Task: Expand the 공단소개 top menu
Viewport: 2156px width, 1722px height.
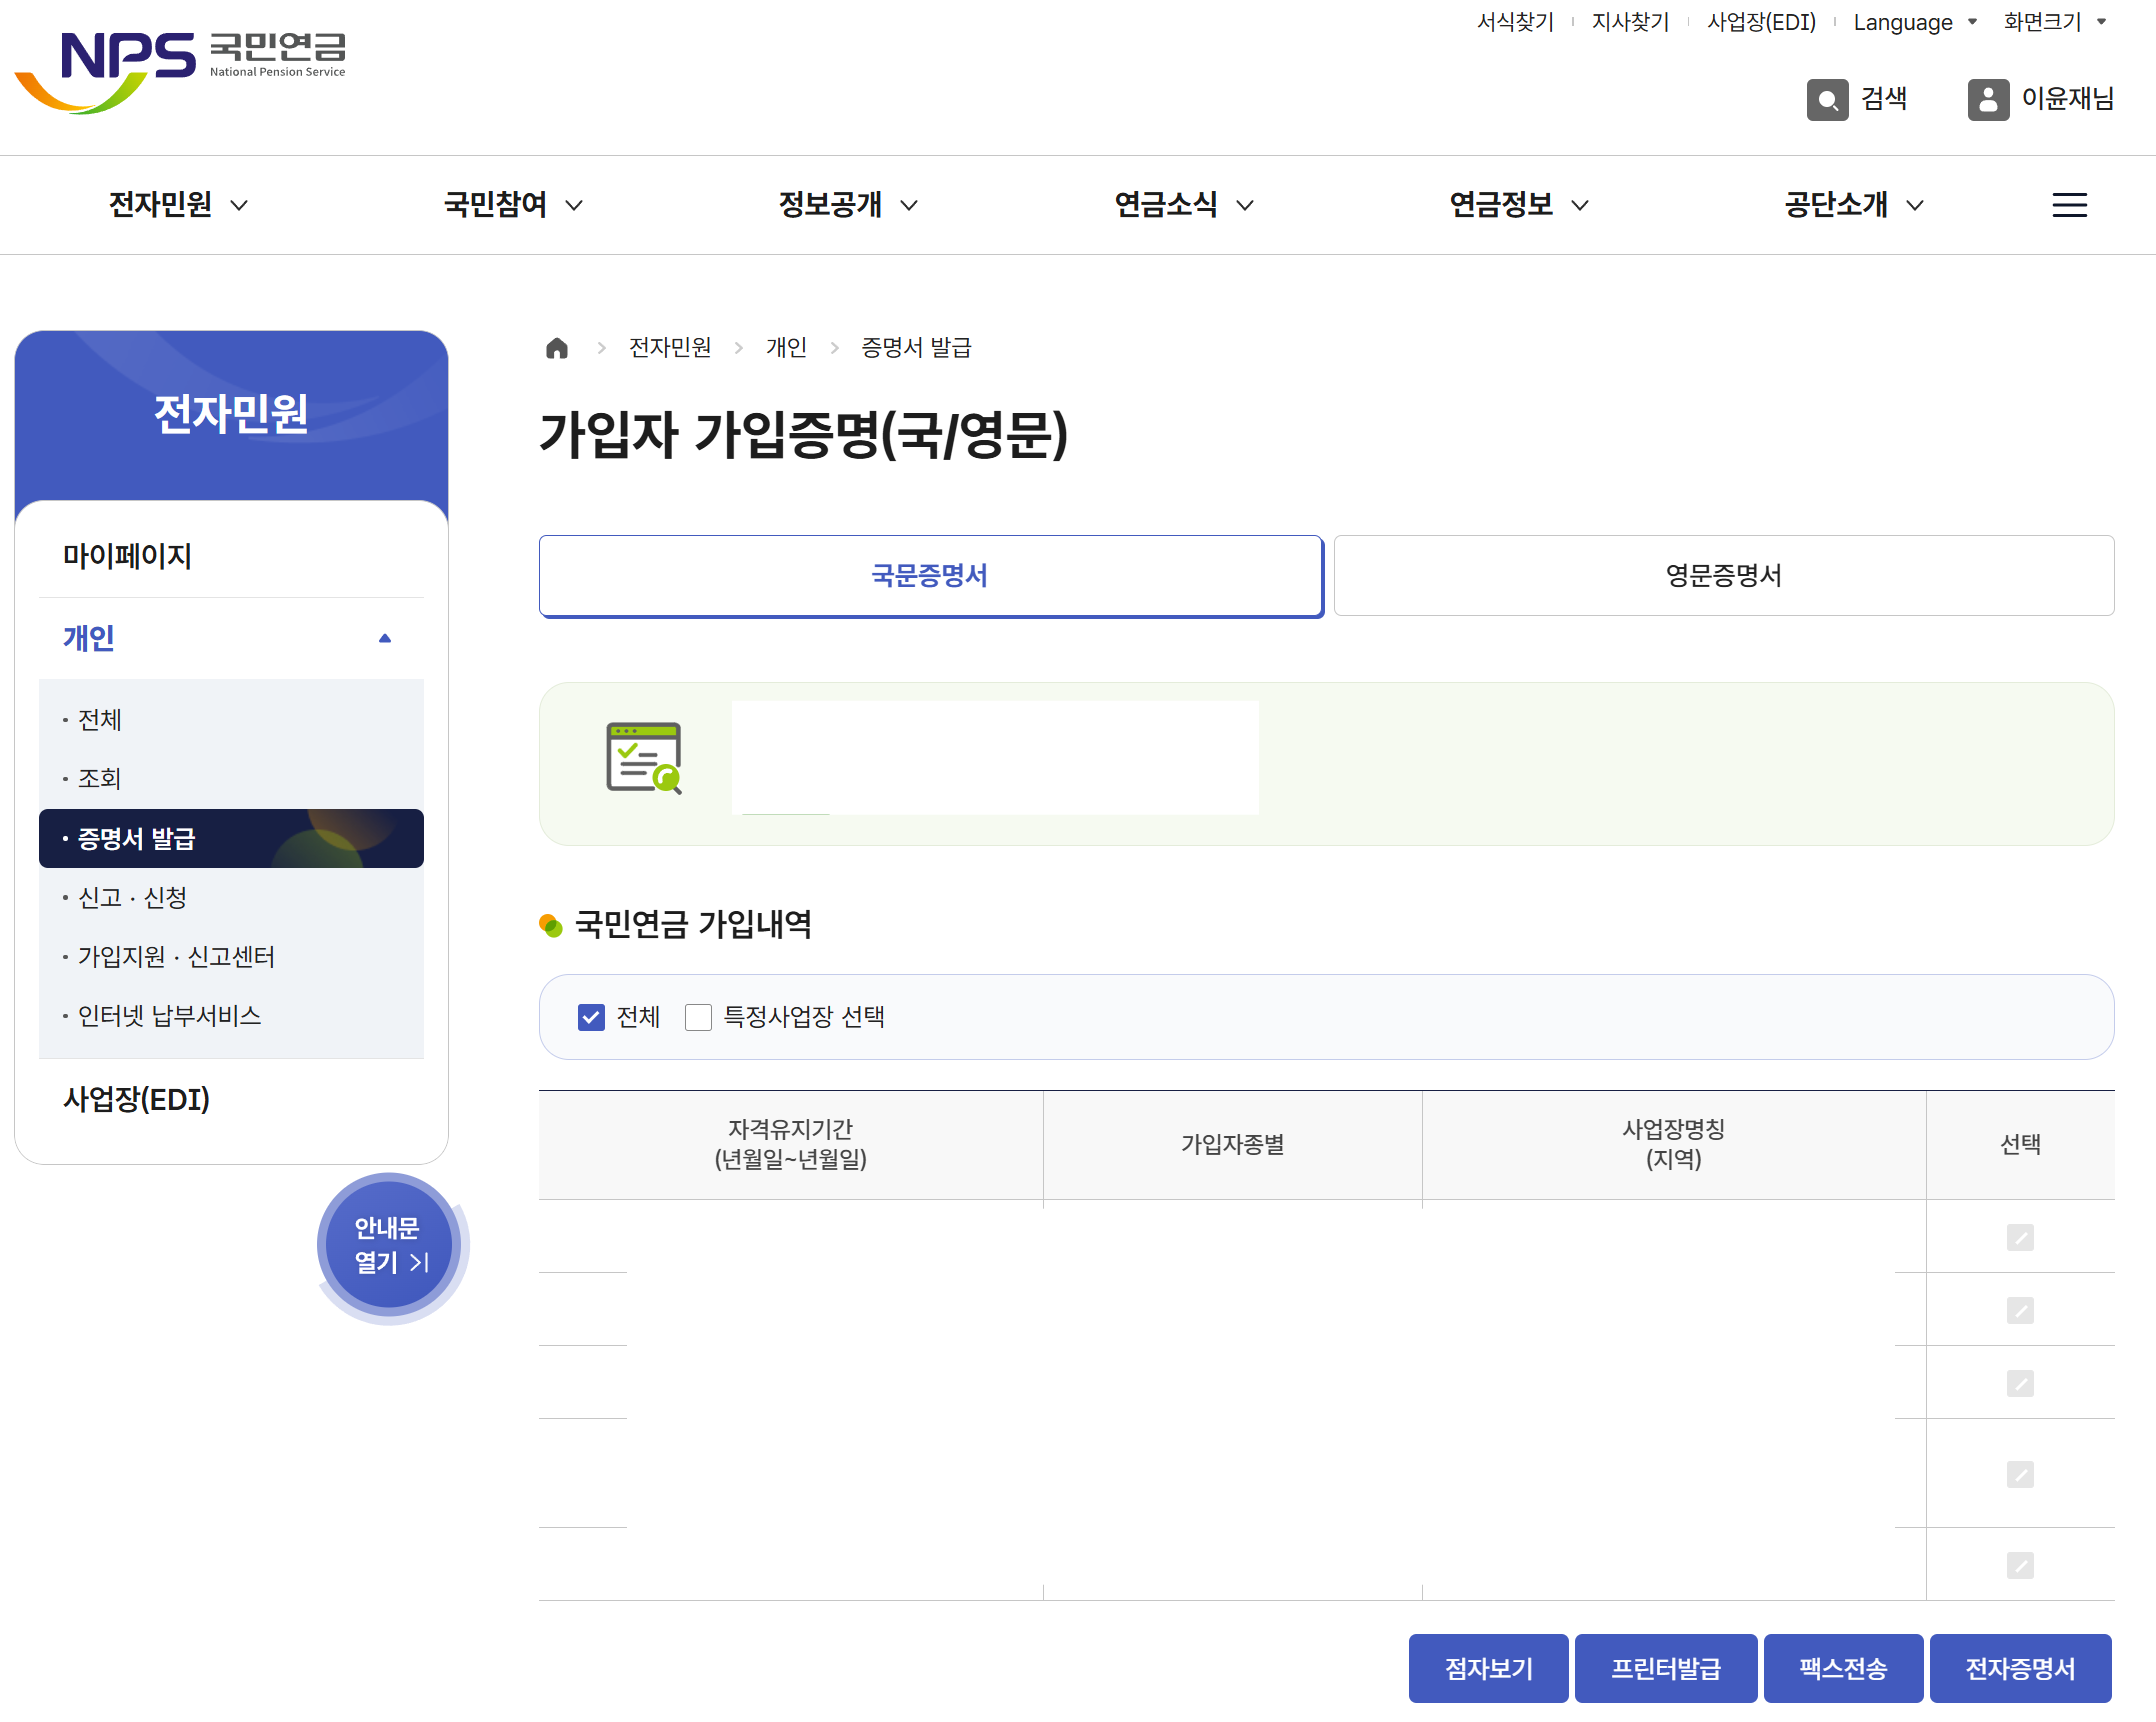Action: [x=1854, y=205]
